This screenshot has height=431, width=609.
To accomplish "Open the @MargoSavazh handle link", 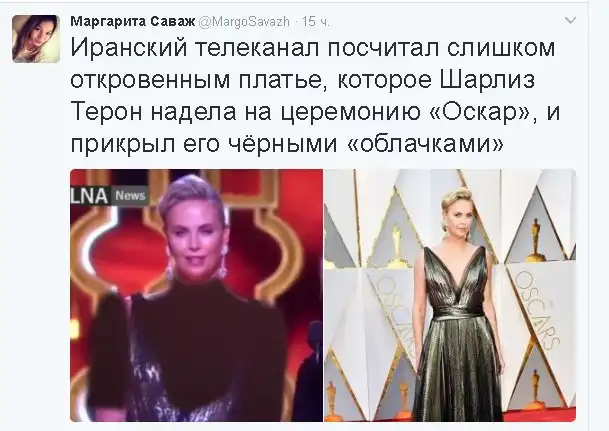I will [244, 22].
